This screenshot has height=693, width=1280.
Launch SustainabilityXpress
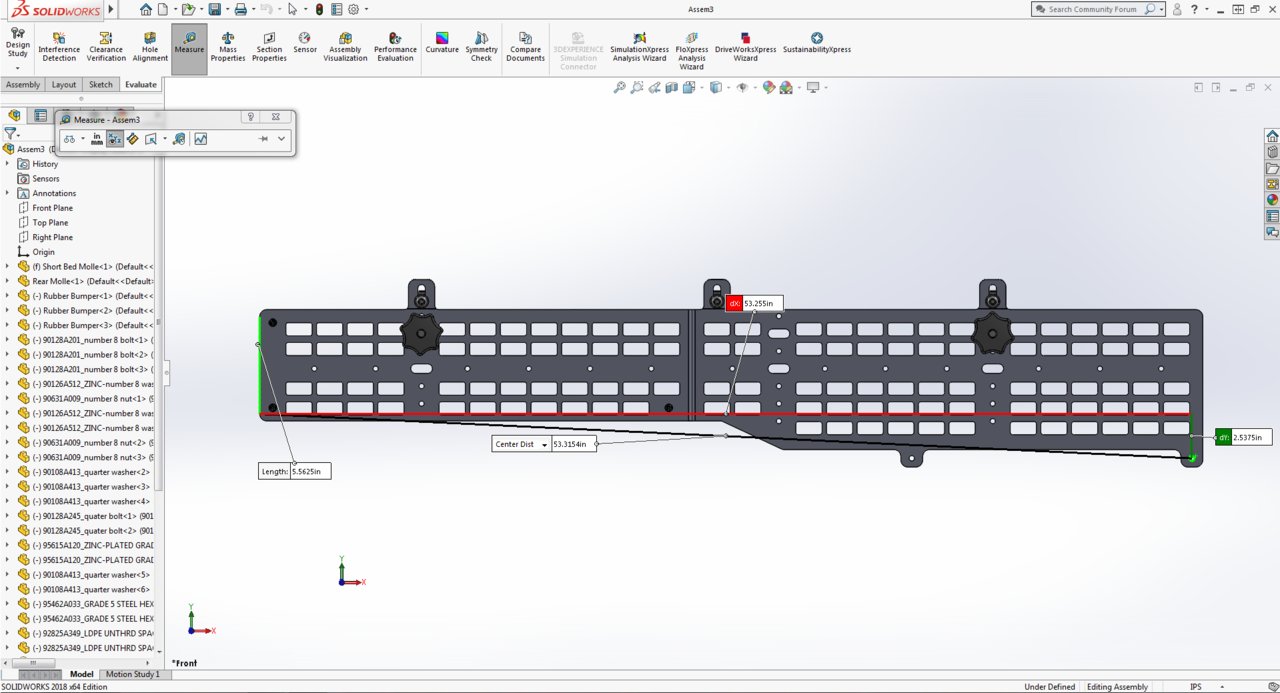click(x=817, y=43)
